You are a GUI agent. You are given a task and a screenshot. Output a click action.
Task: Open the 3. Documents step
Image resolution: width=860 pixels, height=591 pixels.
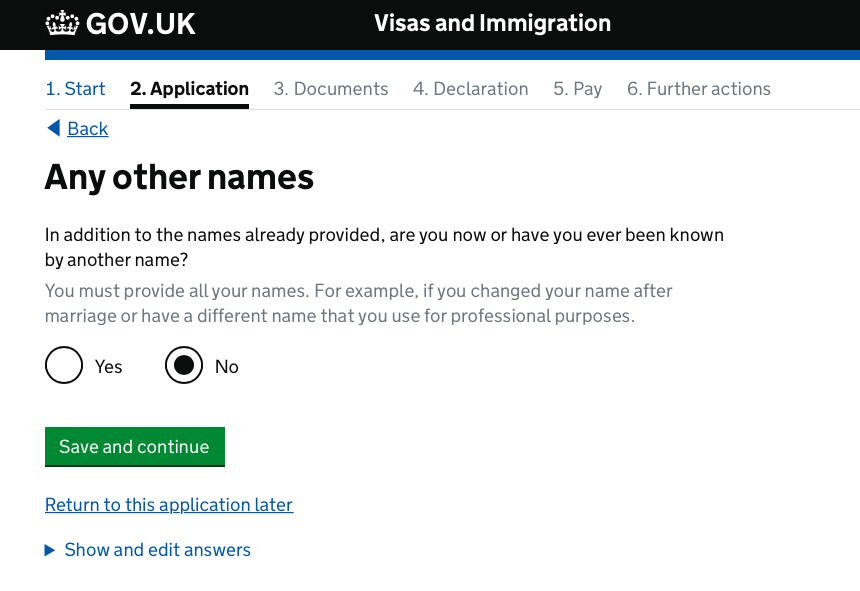pos(331,89)
